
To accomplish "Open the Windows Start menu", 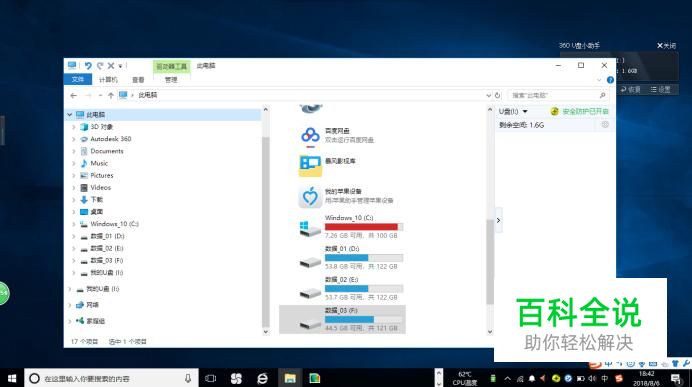I will pyautogui.click(x=12, y=378).
